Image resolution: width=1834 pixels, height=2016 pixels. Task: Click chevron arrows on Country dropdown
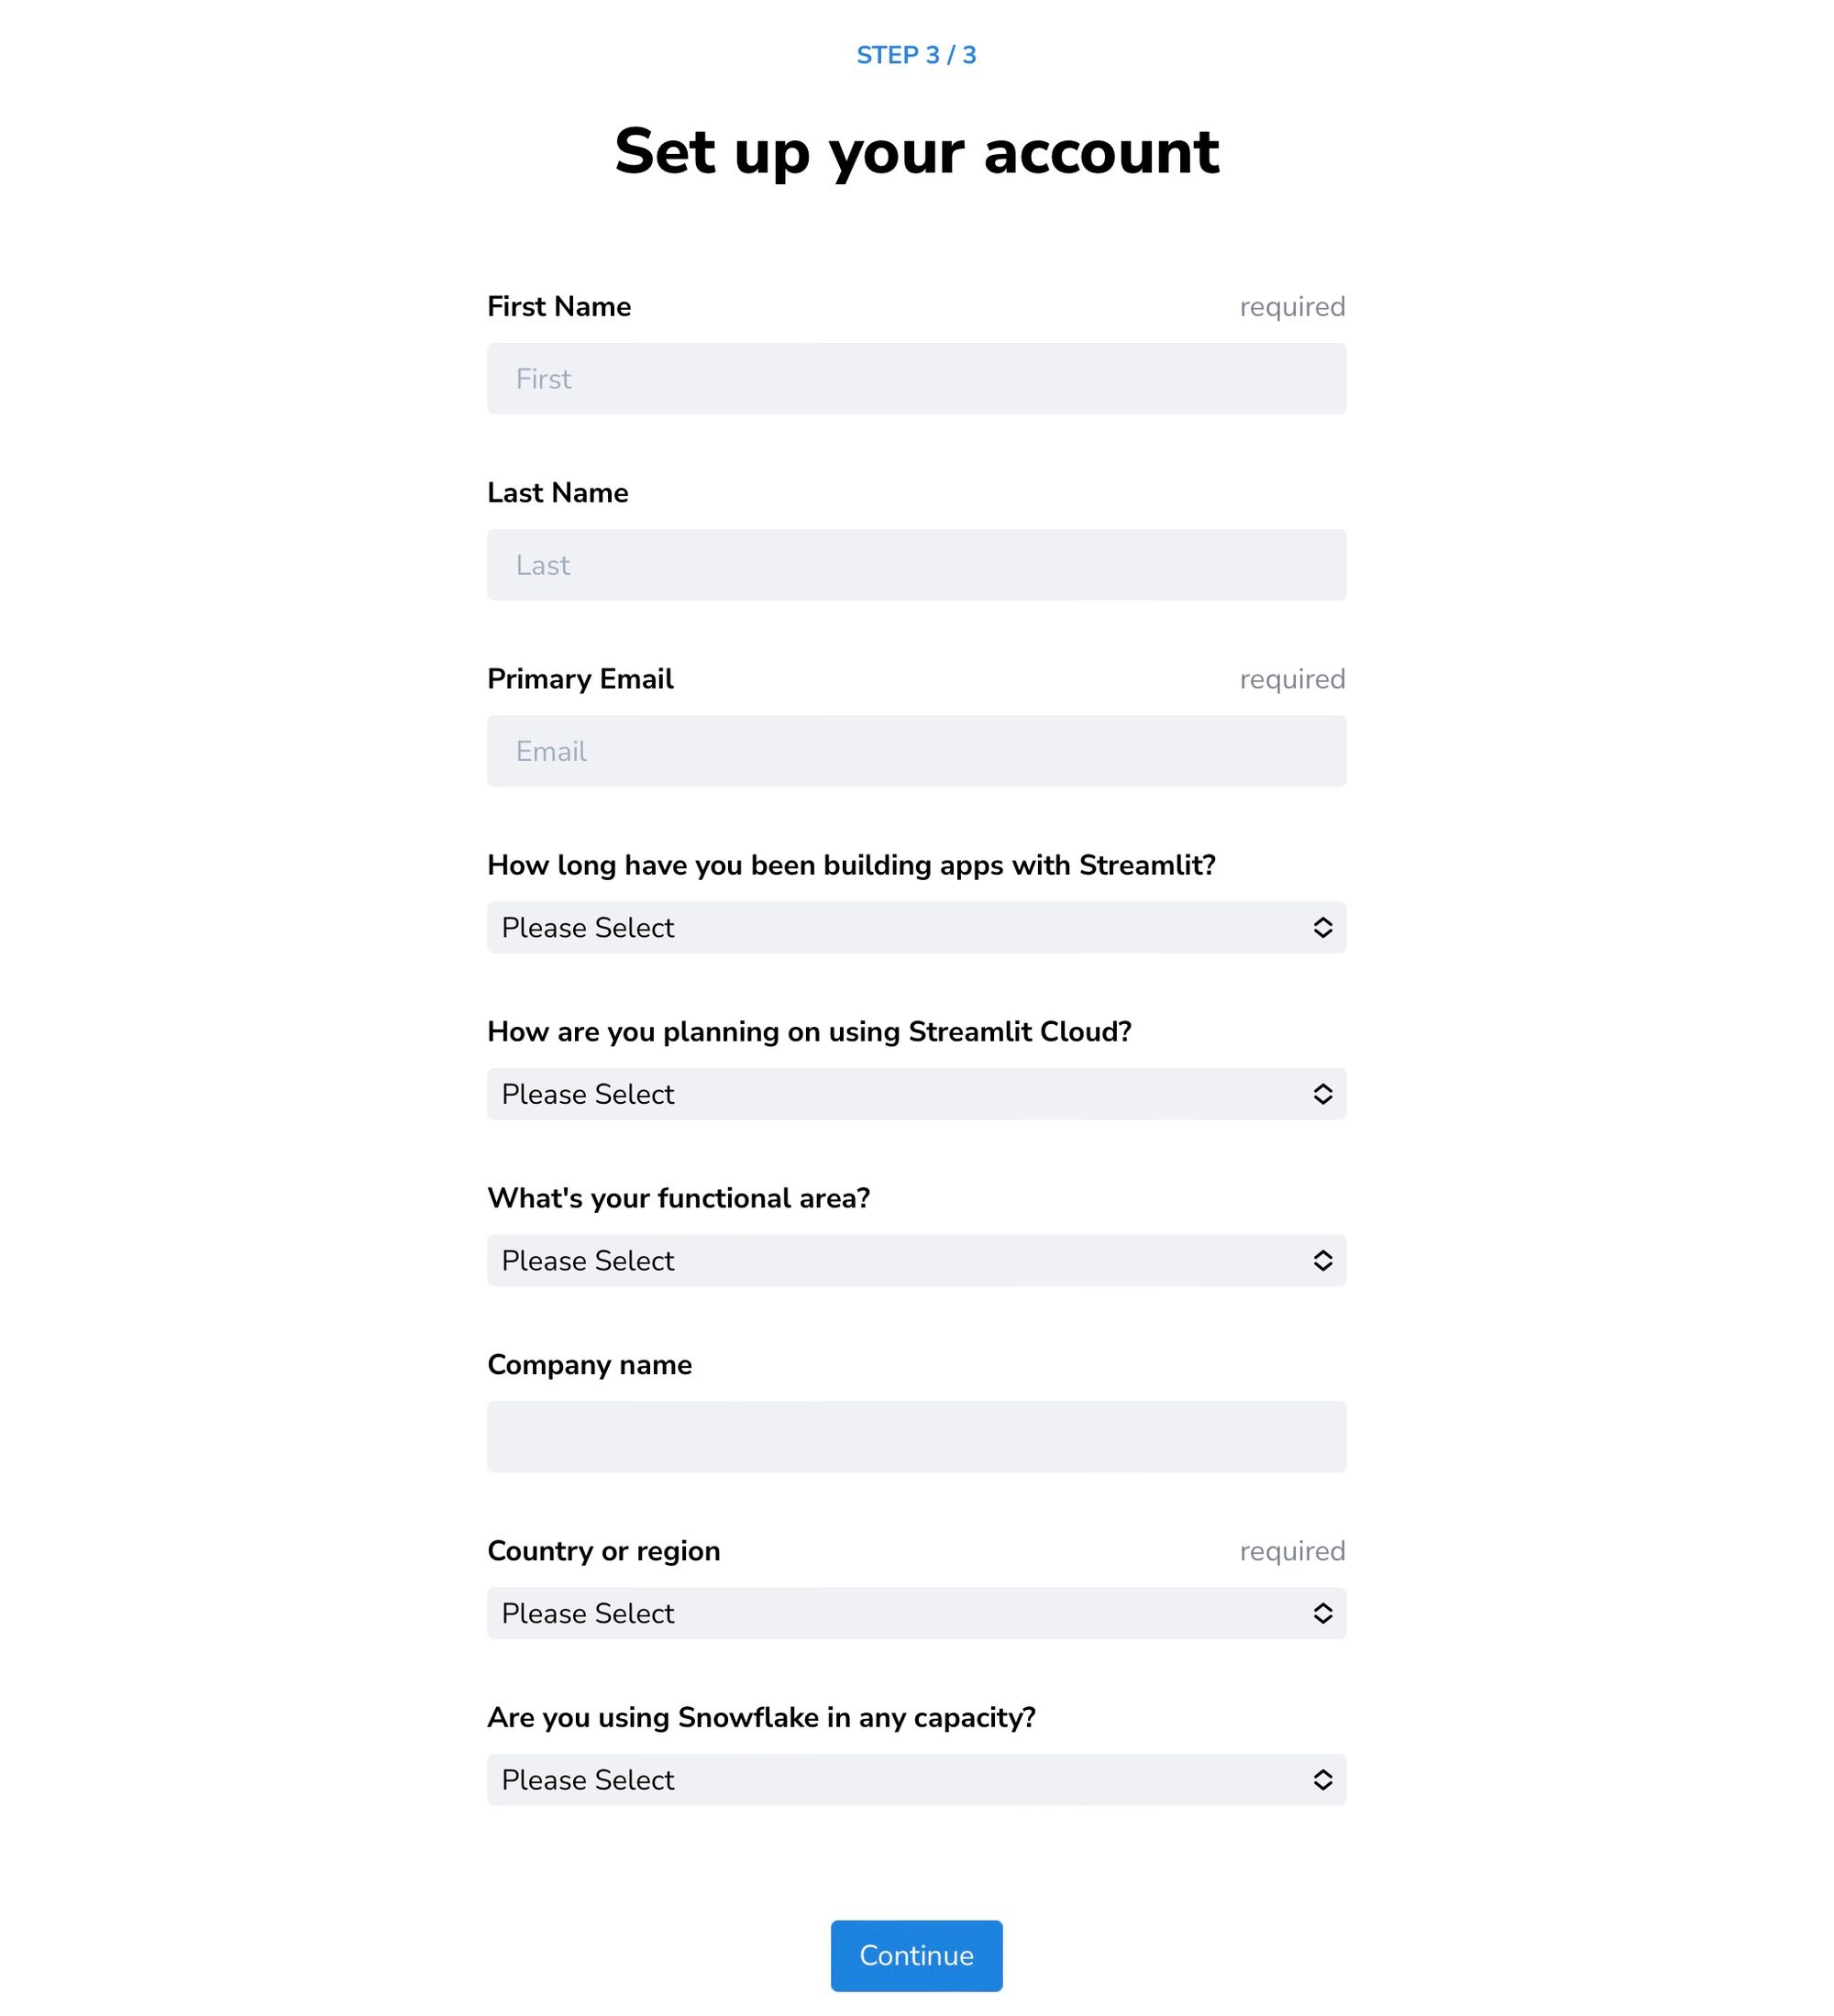tap(1322, 1613)
